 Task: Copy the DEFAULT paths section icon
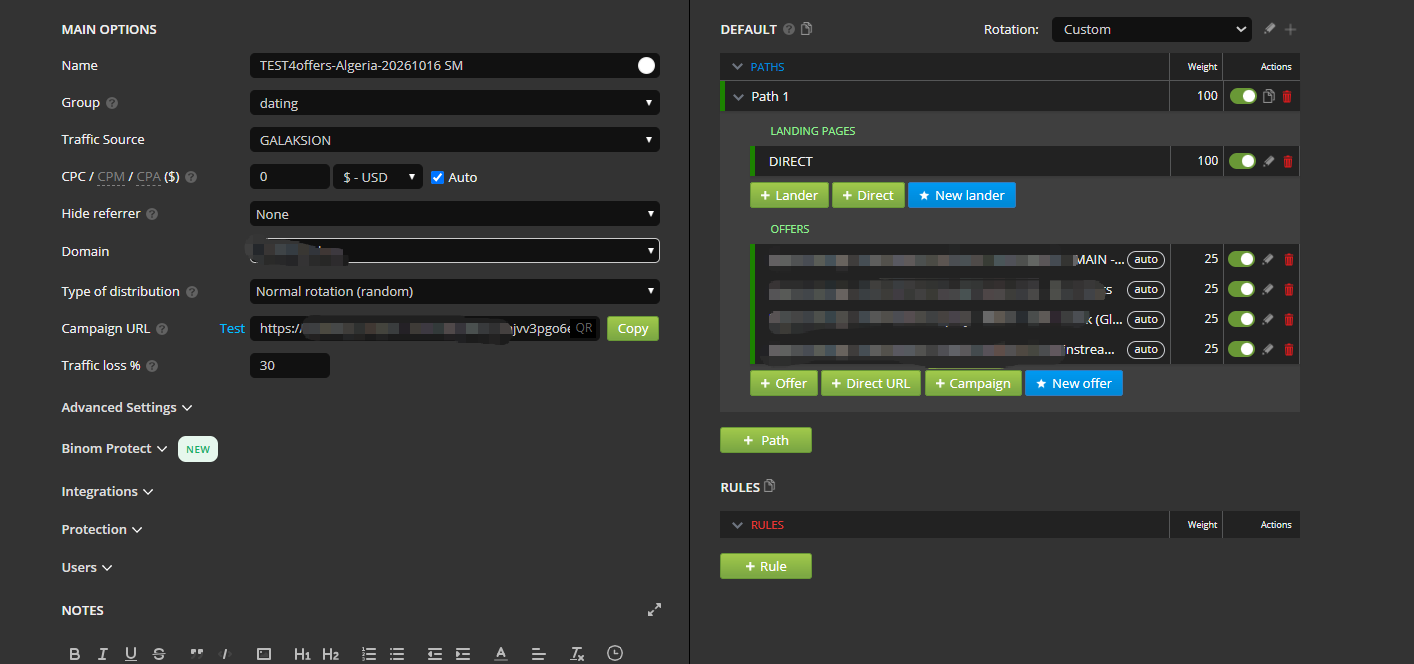point(807,29)
